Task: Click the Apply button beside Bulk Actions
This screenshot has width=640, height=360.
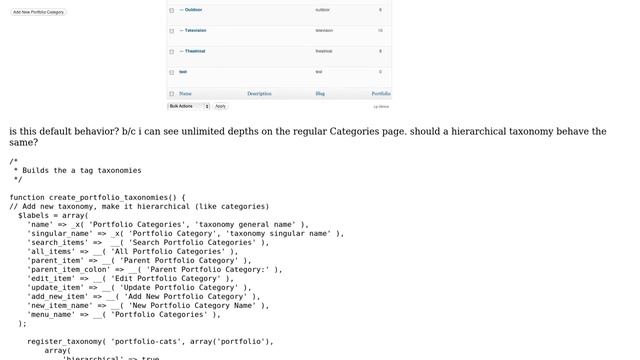Action: click(220, 107)
